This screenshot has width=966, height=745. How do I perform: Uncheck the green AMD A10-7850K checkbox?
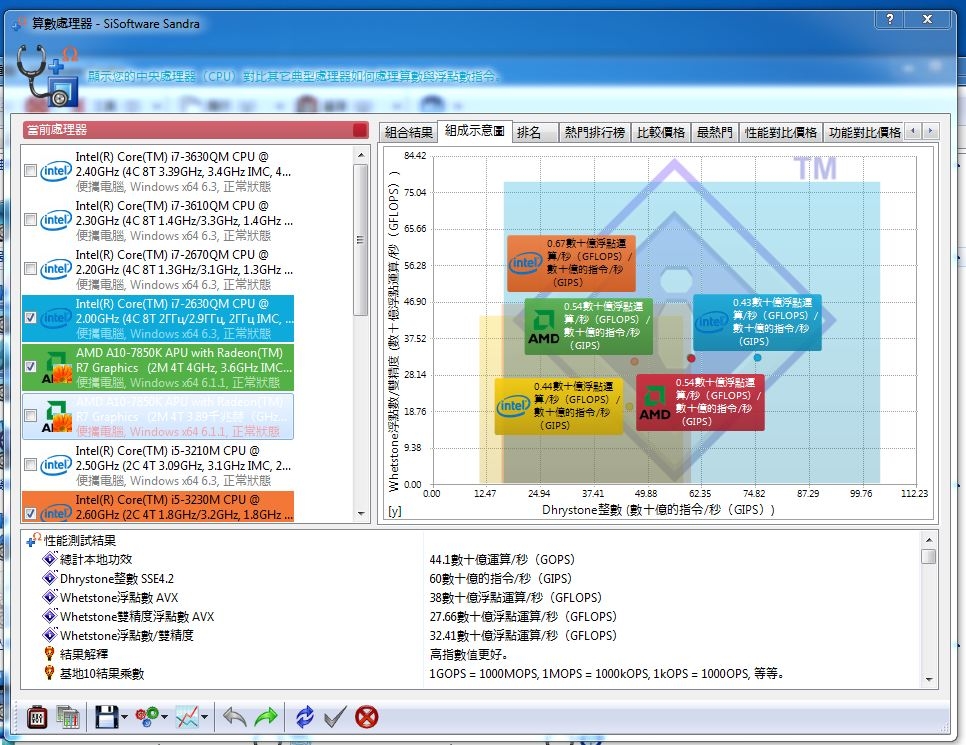tap(30, 366)
